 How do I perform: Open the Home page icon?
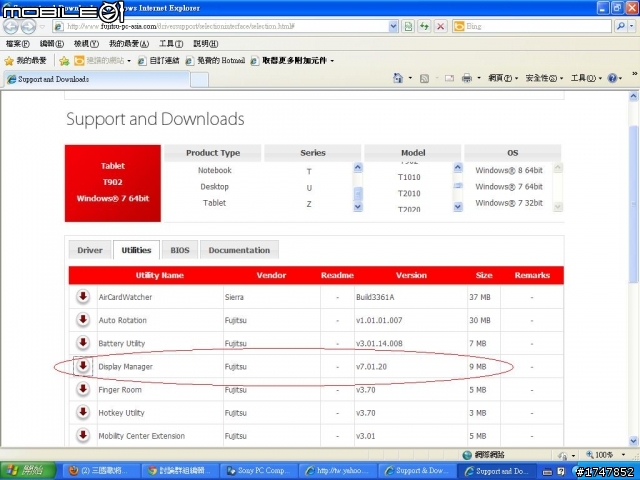pyautogui.click(x=398, y=78)
